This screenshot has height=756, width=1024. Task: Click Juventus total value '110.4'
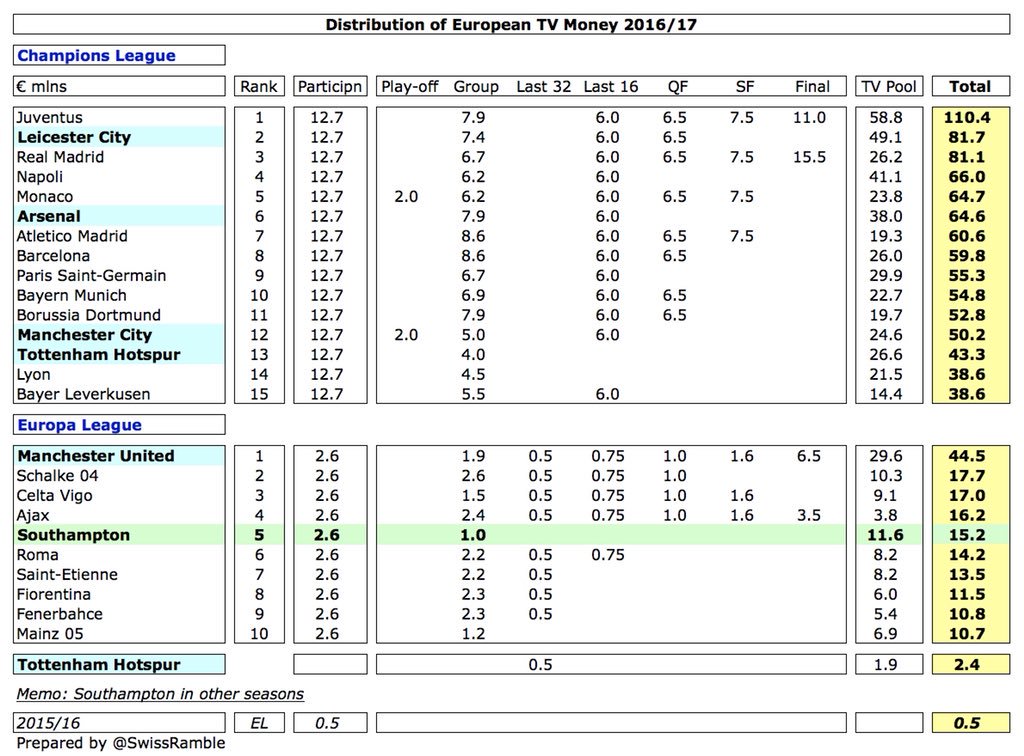point(967,118)
